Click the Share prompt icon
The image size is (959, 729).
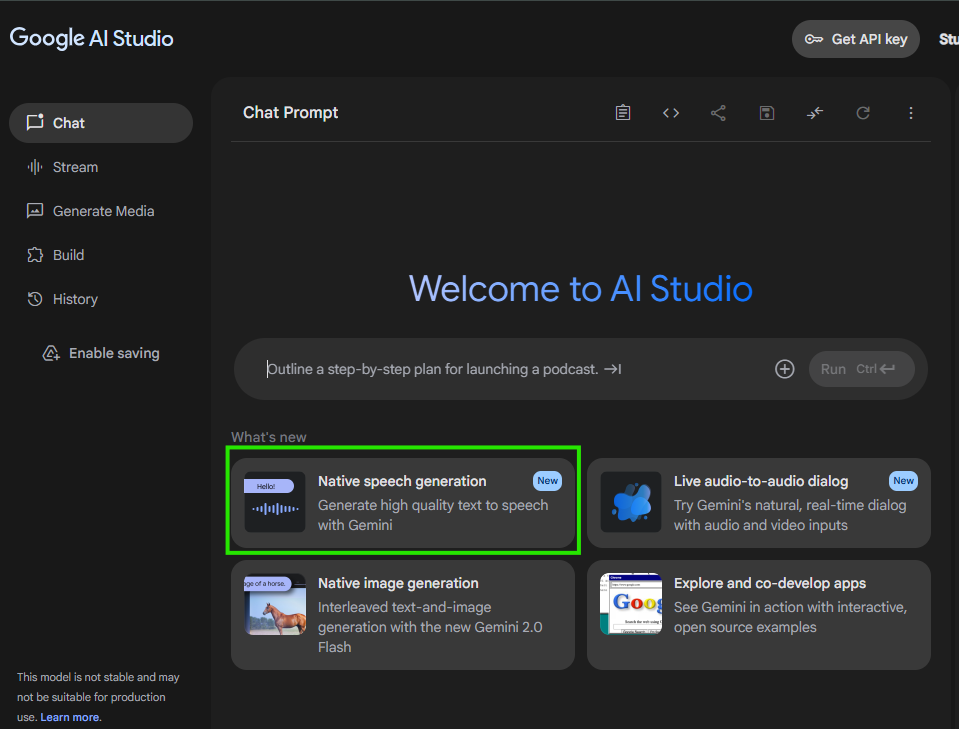[x=719, y=113]
